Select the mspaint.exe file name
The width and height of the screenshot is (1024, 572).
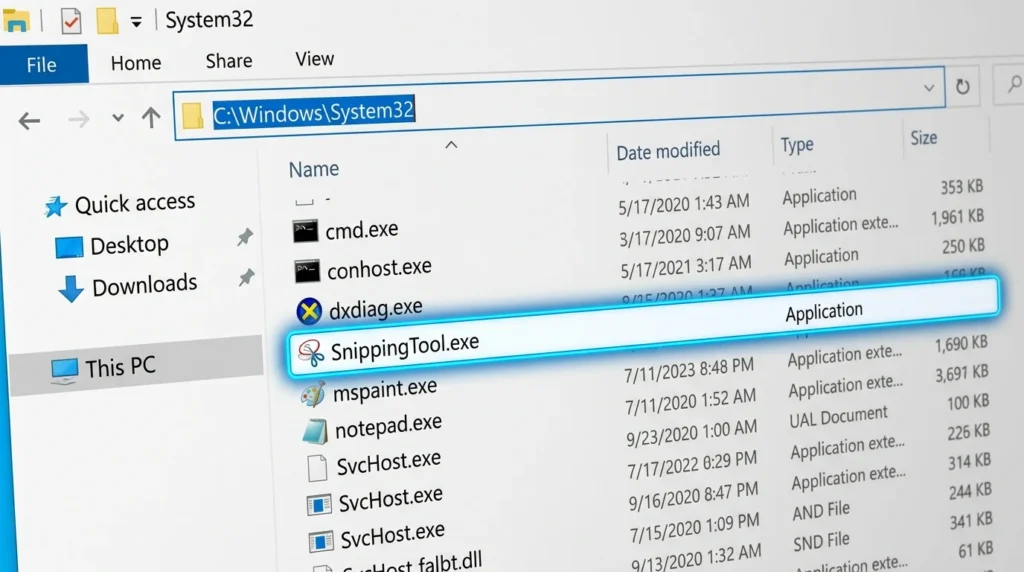385,390
